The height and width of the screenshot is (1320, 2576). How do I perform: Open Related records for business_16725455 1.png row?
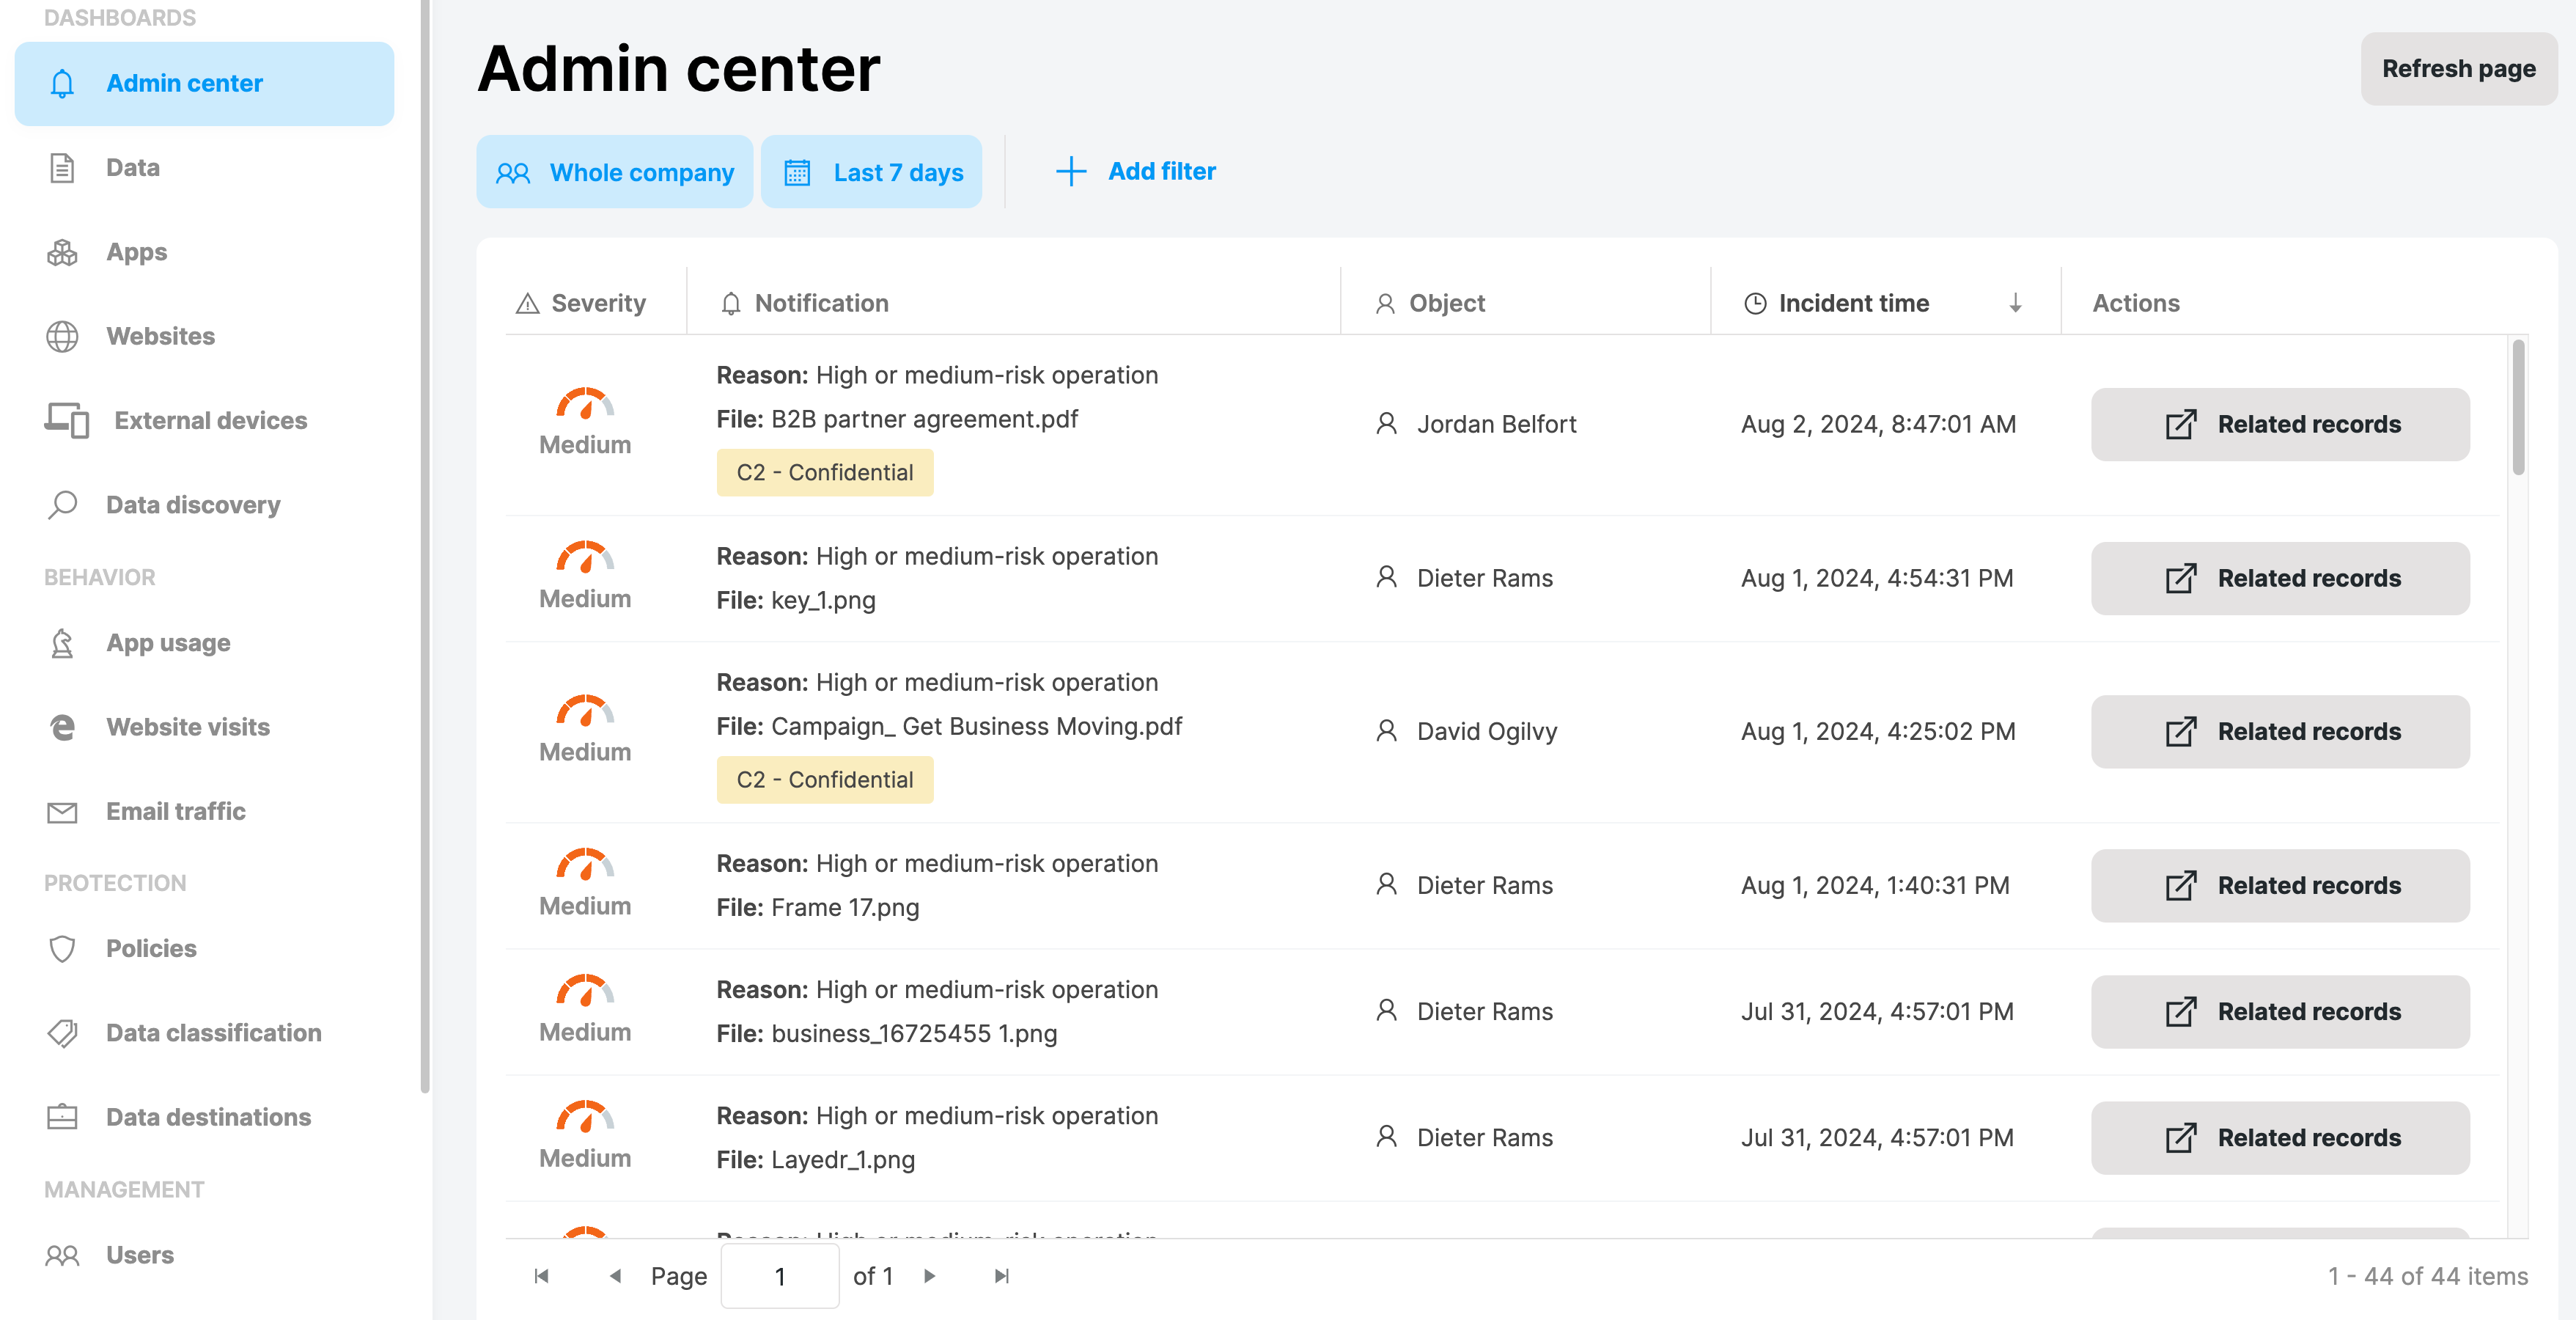[2280, 1012]
